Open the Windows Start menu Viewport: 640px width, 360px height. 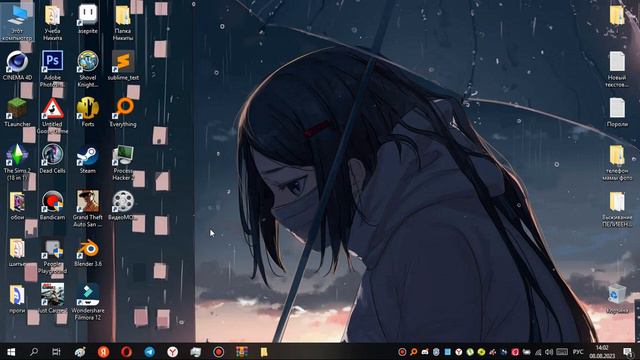[11, 351]
